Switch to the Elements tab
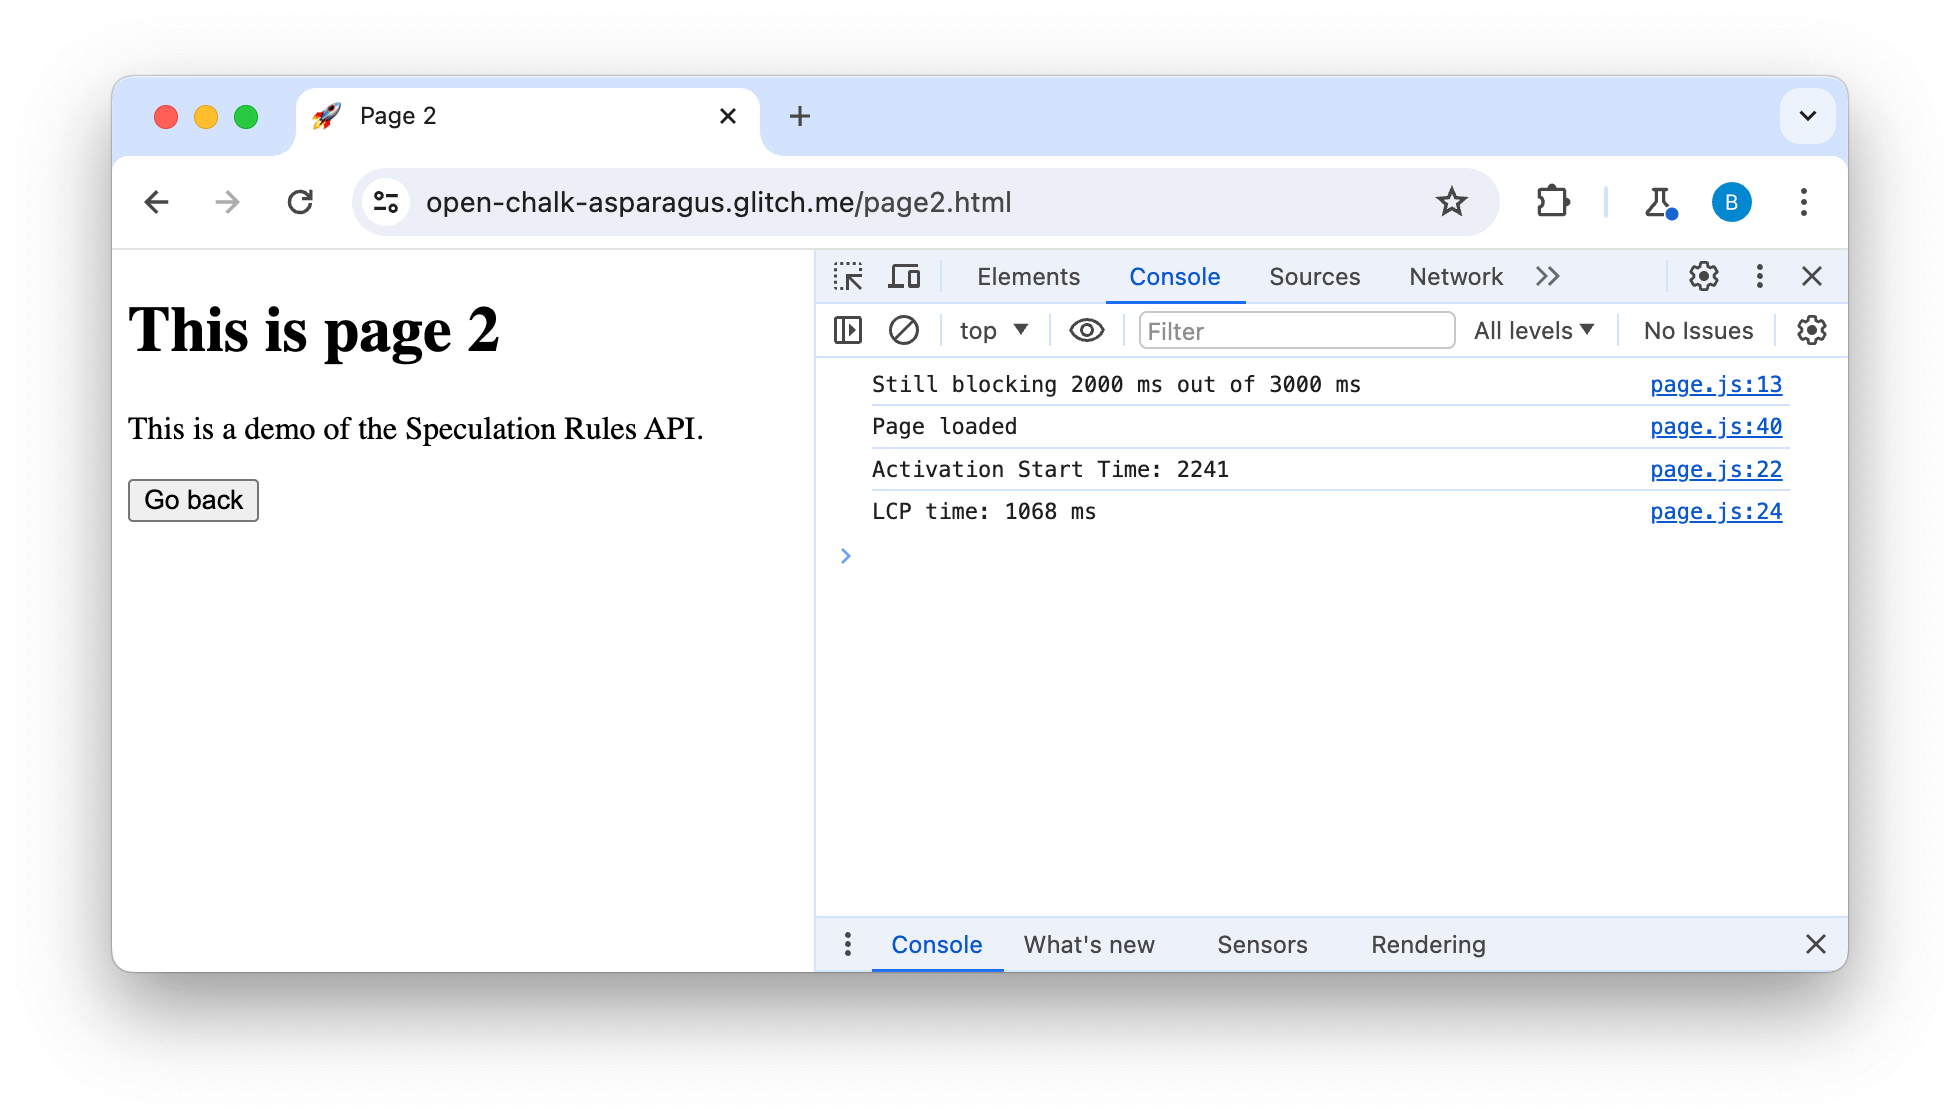Viewport: 1960px width, 1120px height. (x=1028, y=275)
